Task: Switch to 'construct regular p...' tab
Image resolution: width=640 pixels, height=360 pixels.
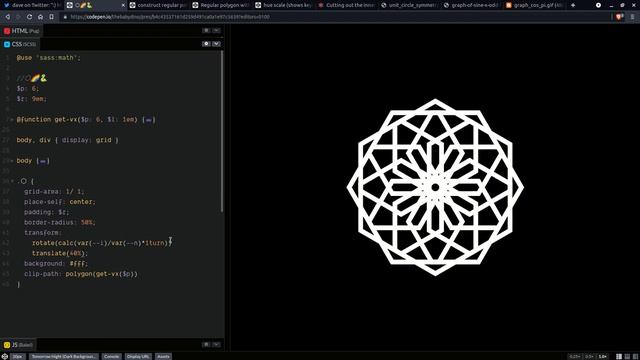Action: [x=158, y=5]
